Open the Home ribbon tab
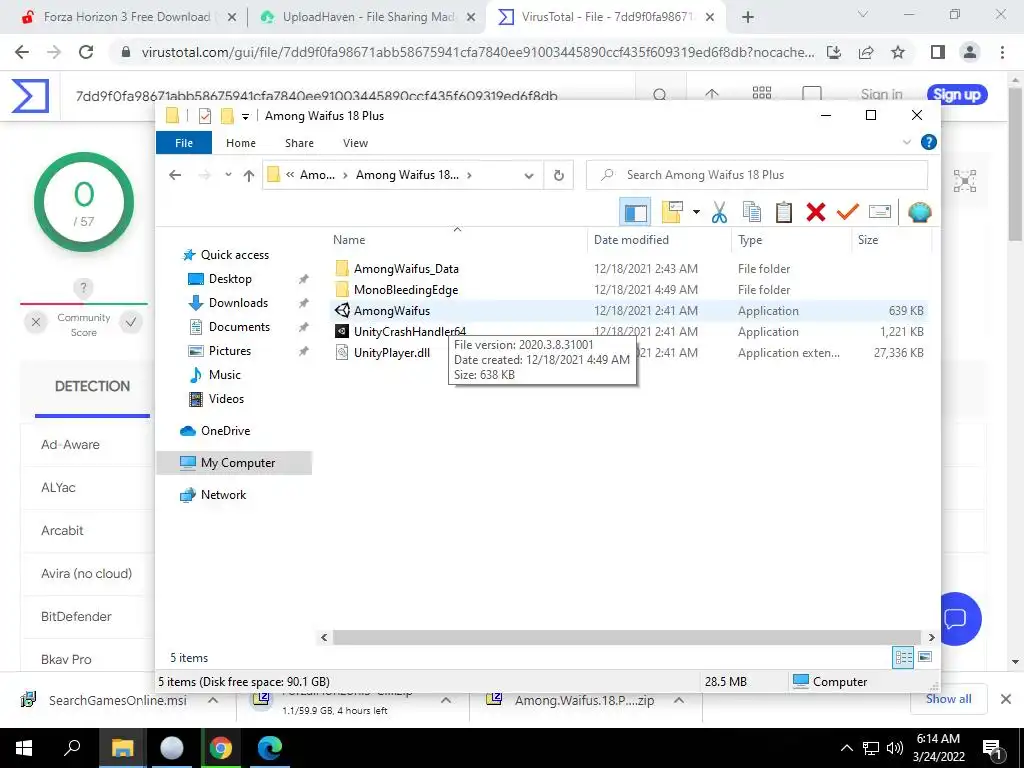 [x=241, y=143]
